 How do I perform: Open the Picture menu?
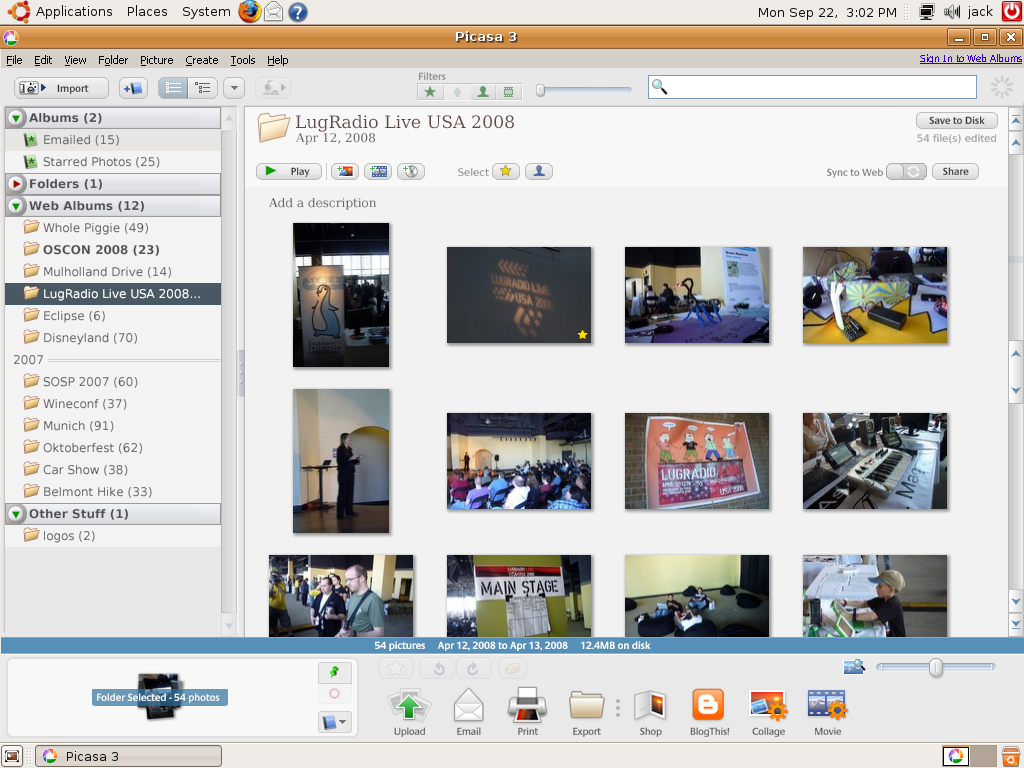click(x=156, y=60)
